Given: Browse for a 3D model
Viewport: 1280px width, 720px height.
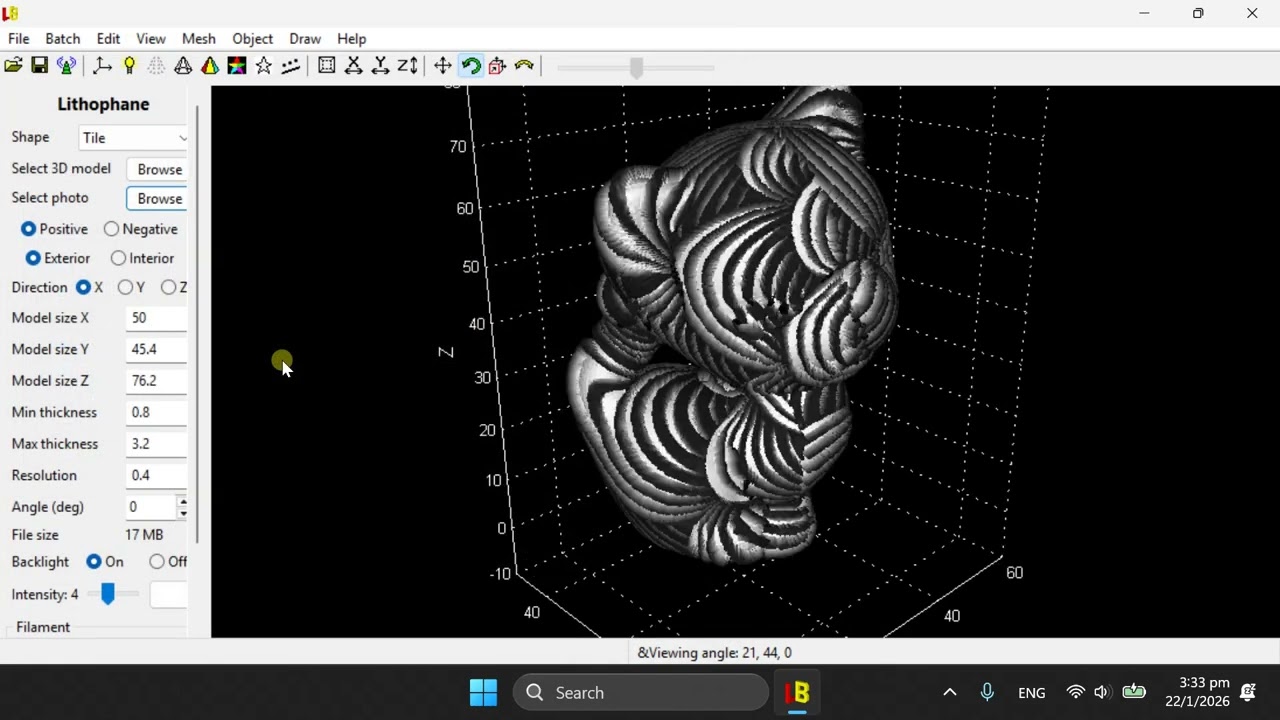Looking at the screenshot, I should pos(158,169).
